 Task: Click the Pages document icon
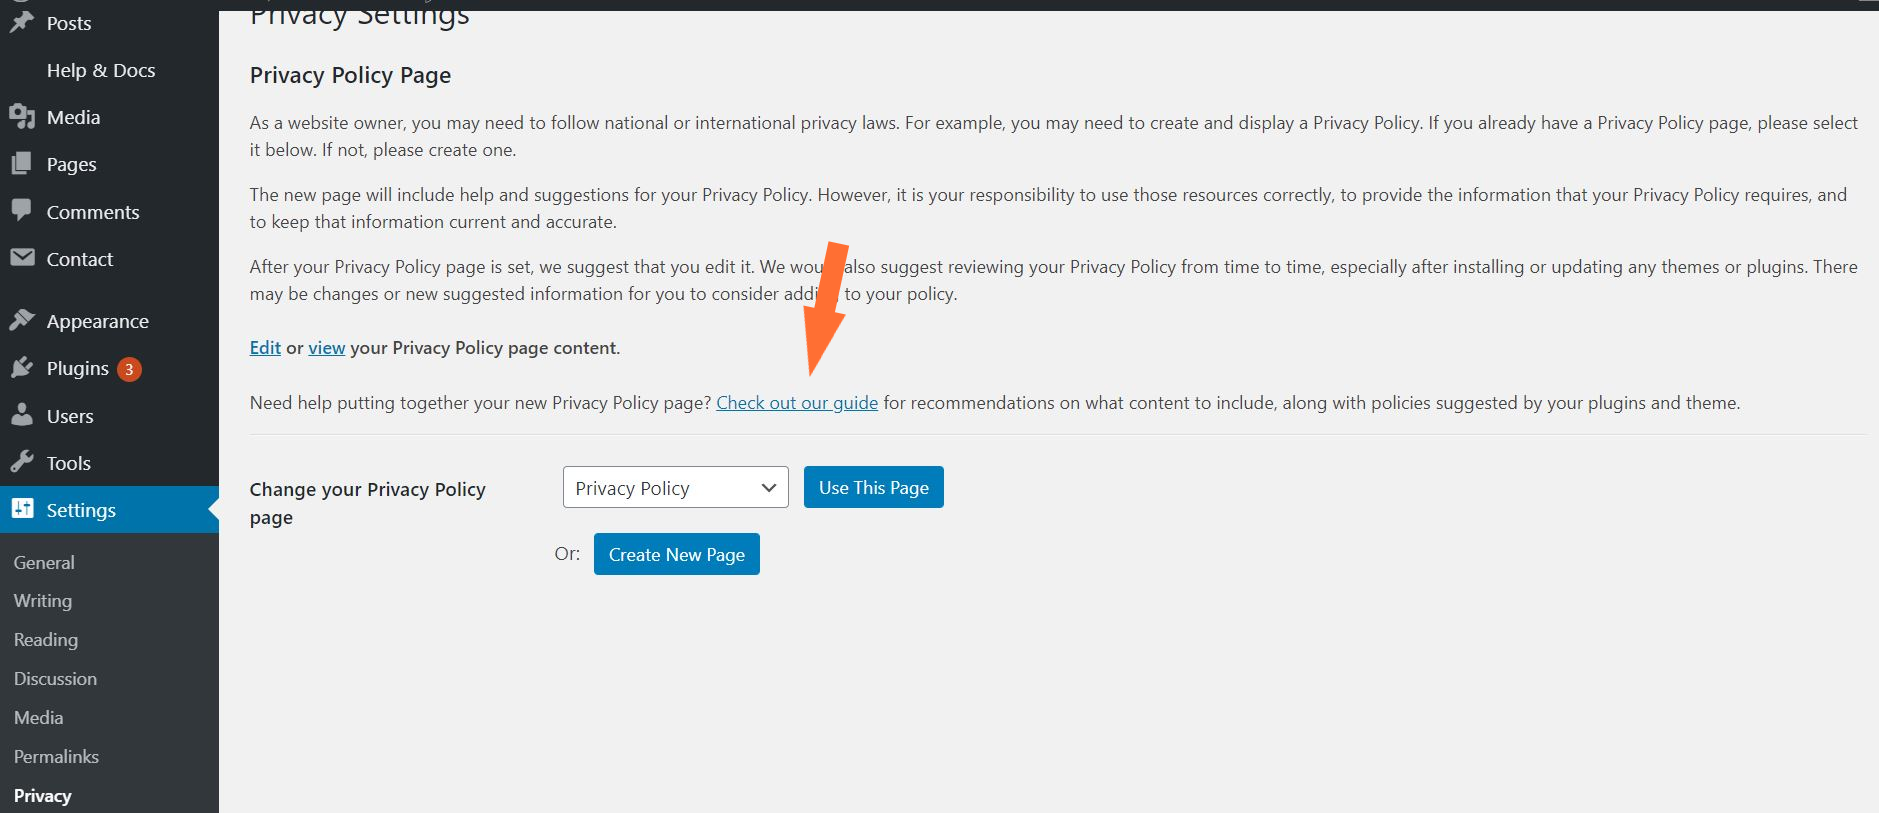[24, 163]
